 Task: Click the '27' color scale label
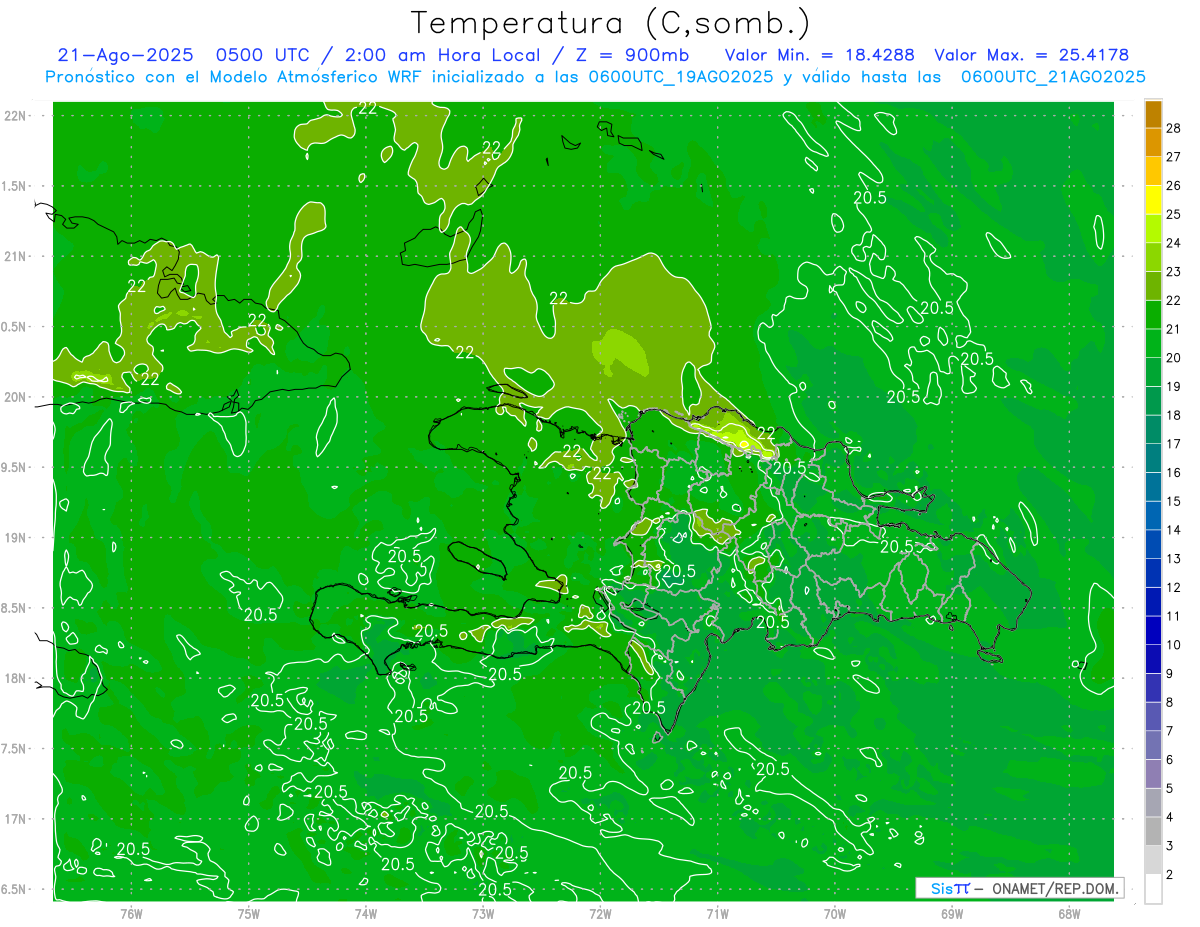click(x=1174, y=156)
